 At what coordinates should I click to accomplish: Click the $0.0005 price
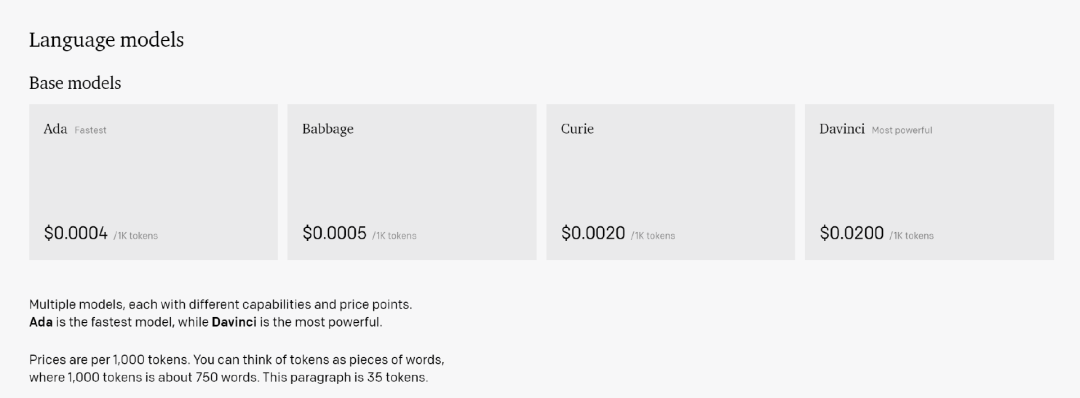335,233
